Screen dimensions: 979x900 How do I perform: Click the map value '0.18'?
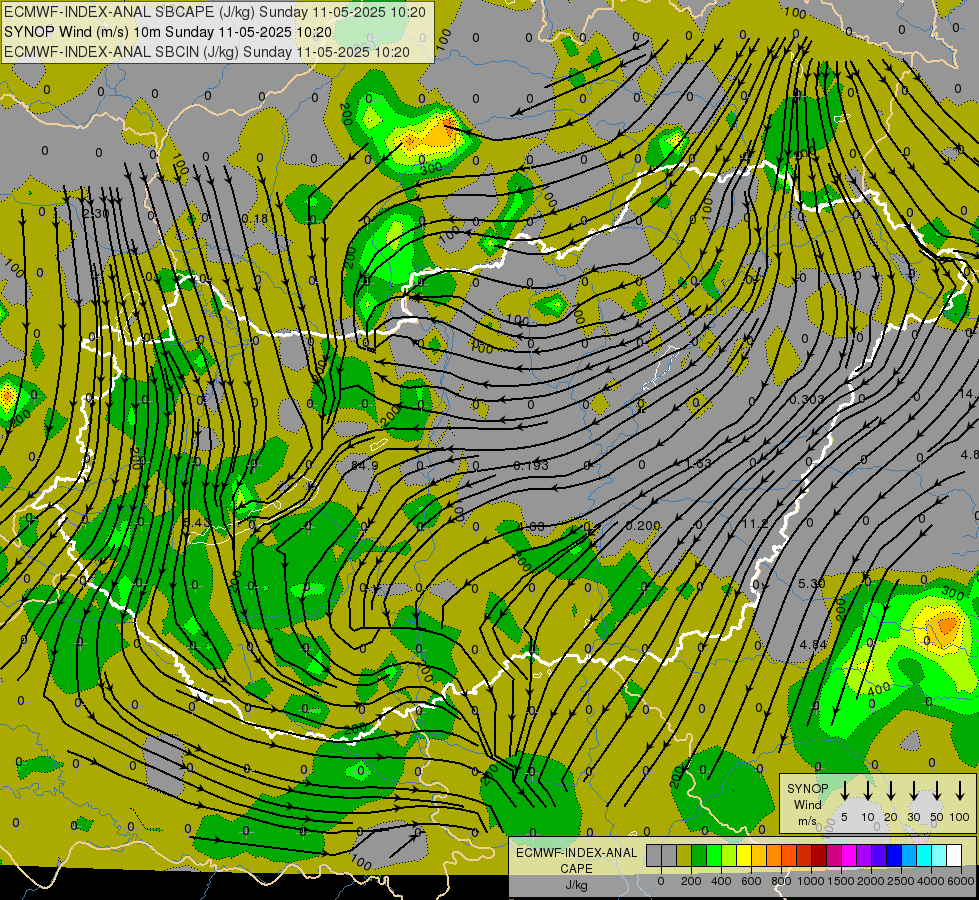pyautogui.click(x=254, y=218)
